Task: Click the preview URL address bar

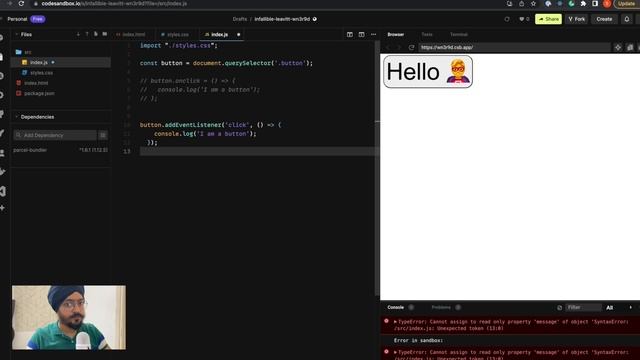Action: tap(514, 47)
